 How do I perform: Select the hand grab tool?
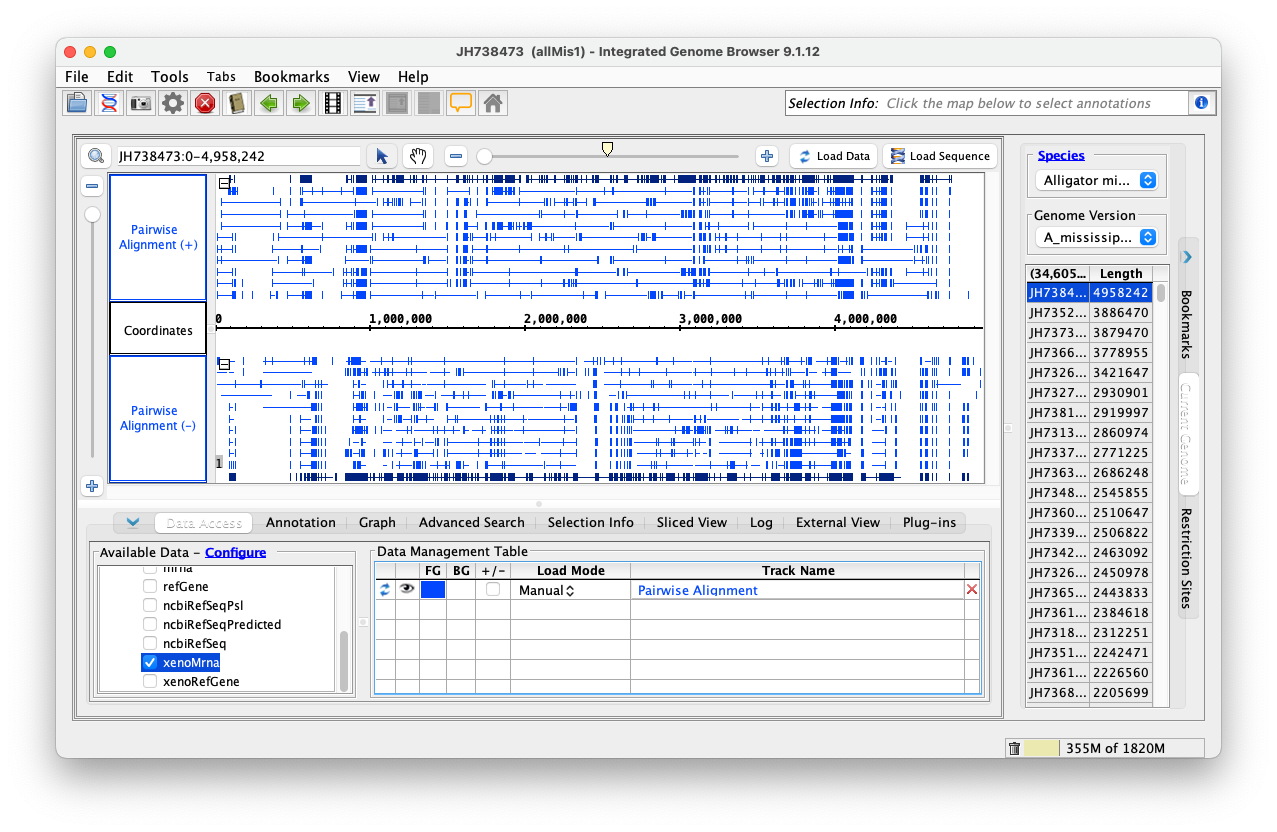coord(417,156)
